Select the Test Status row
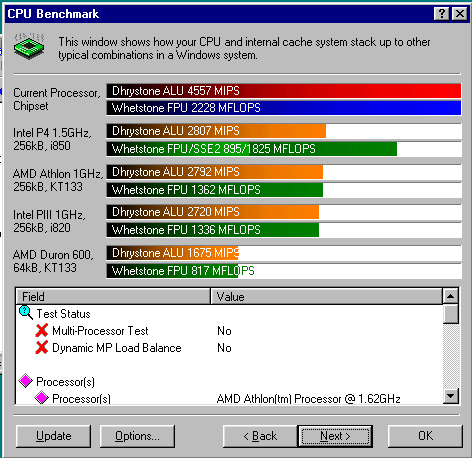Screen dimensions: 472x458 229,314
